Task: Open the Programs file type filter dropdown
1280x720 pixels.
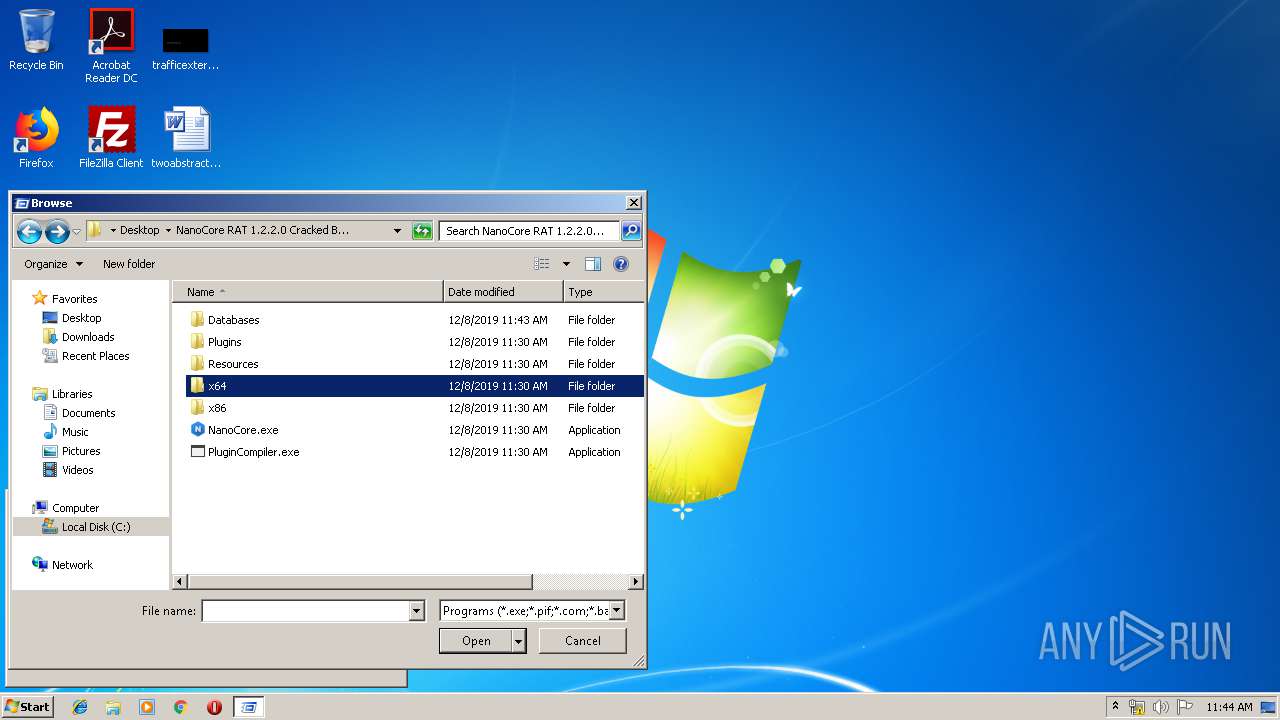Action: click(617, 610)
